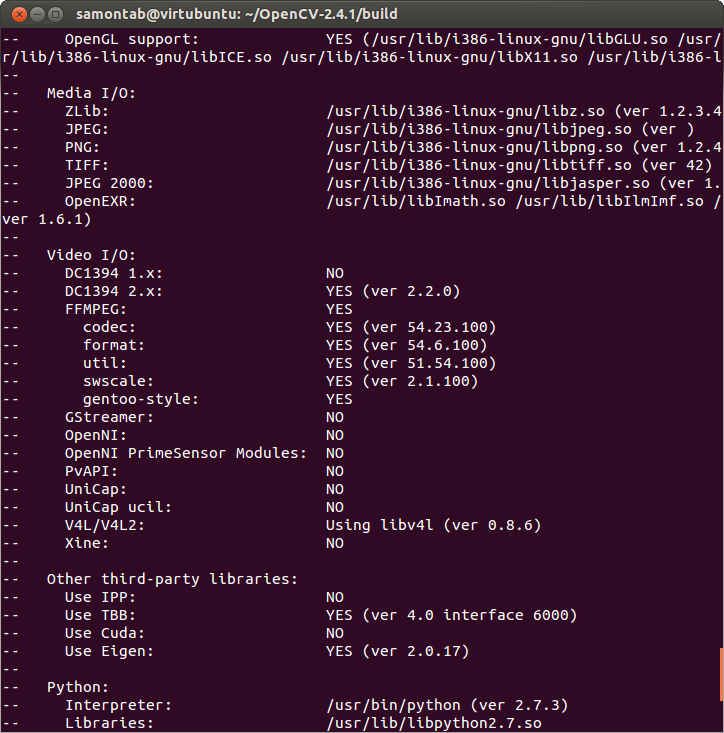Click the 'format:' label
Viewport: 724px width, 733px height.
114,345
